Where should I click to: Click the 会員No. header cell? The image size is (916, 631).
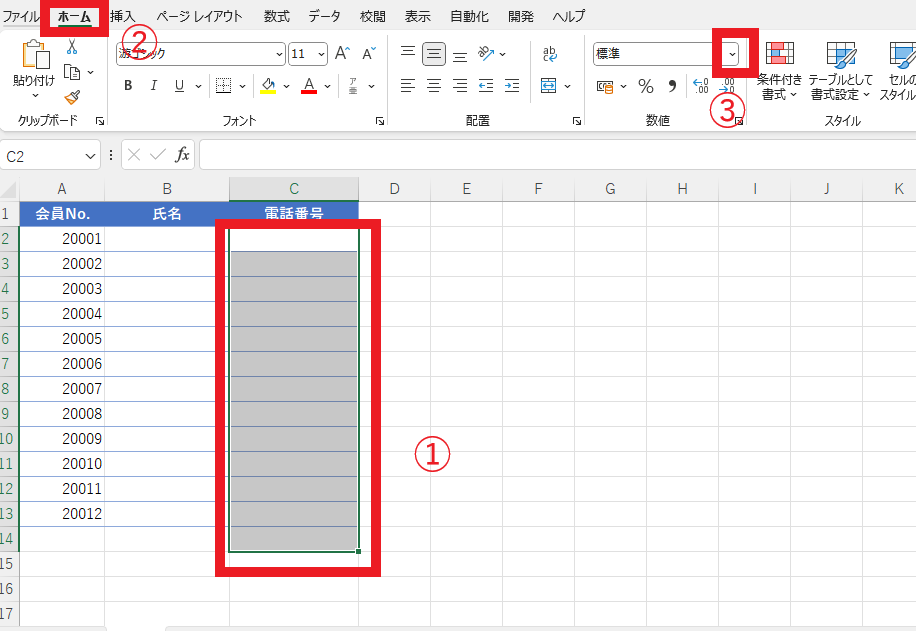[62, 214]
